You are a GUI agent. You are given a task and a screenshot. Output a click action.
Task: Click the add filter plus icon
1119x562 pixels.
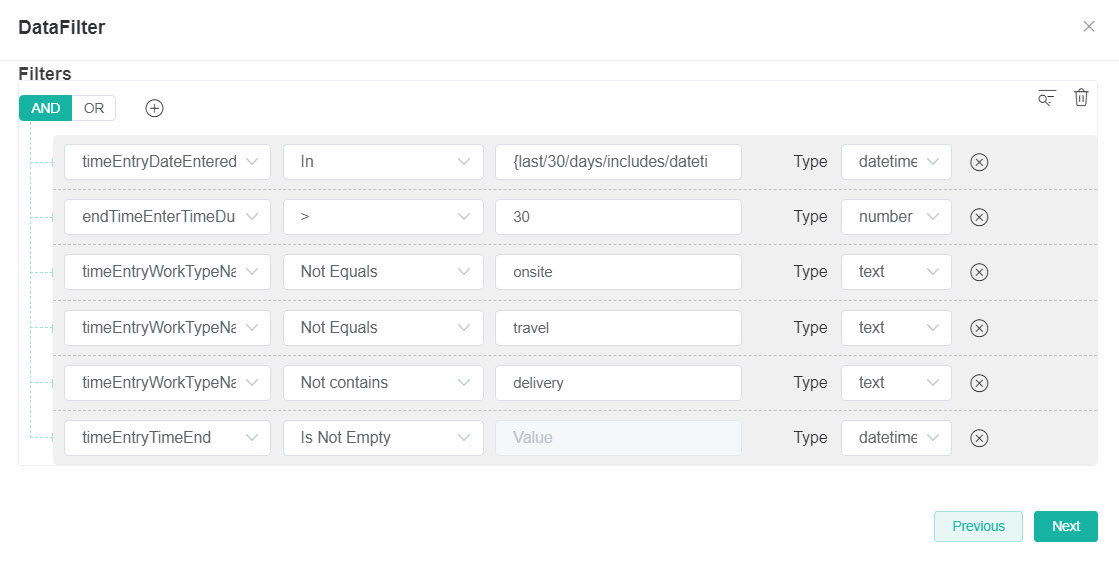[154, 108]
